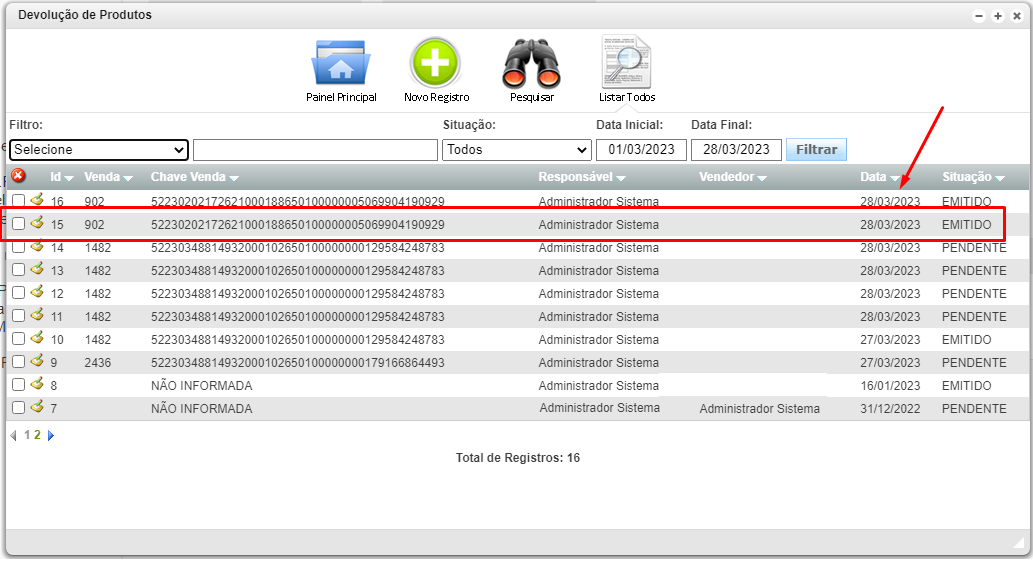Click the green Novo Registro plus icon
This screenshot has width=1033, height=561.
(435, 63)
